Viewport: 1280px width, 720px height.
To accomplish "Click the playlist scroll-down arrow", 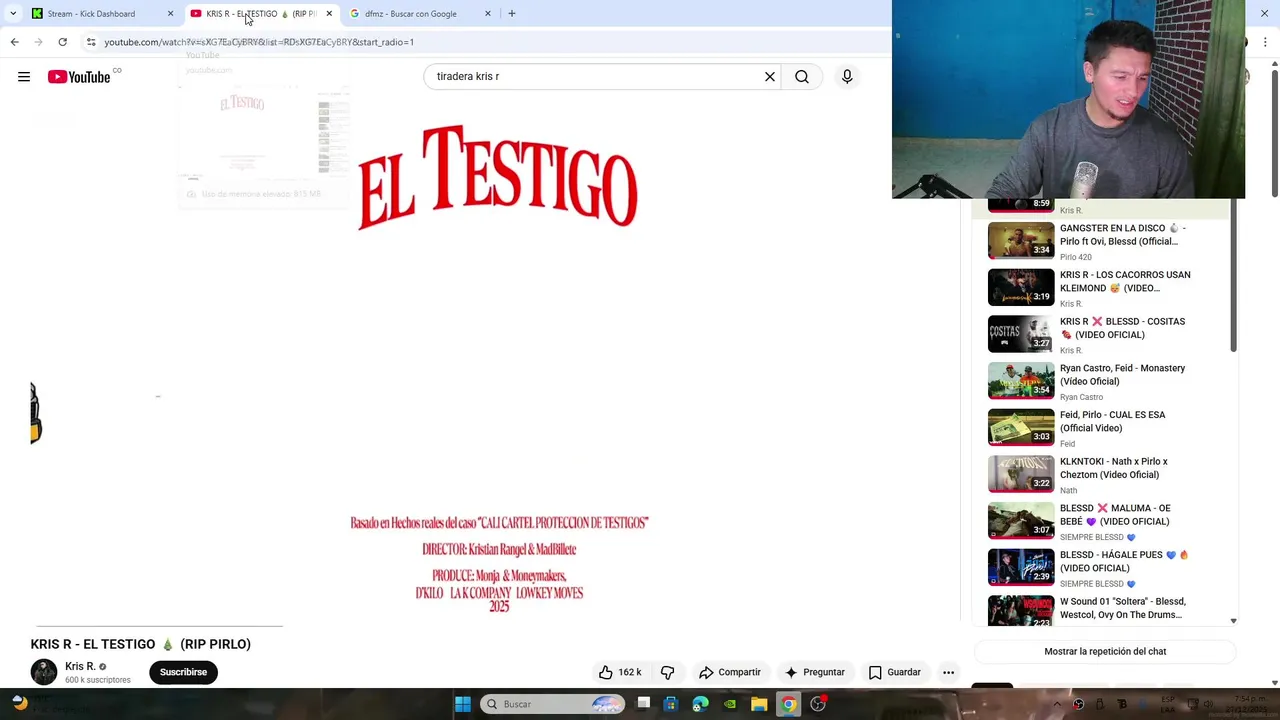I will point(1233,621).
